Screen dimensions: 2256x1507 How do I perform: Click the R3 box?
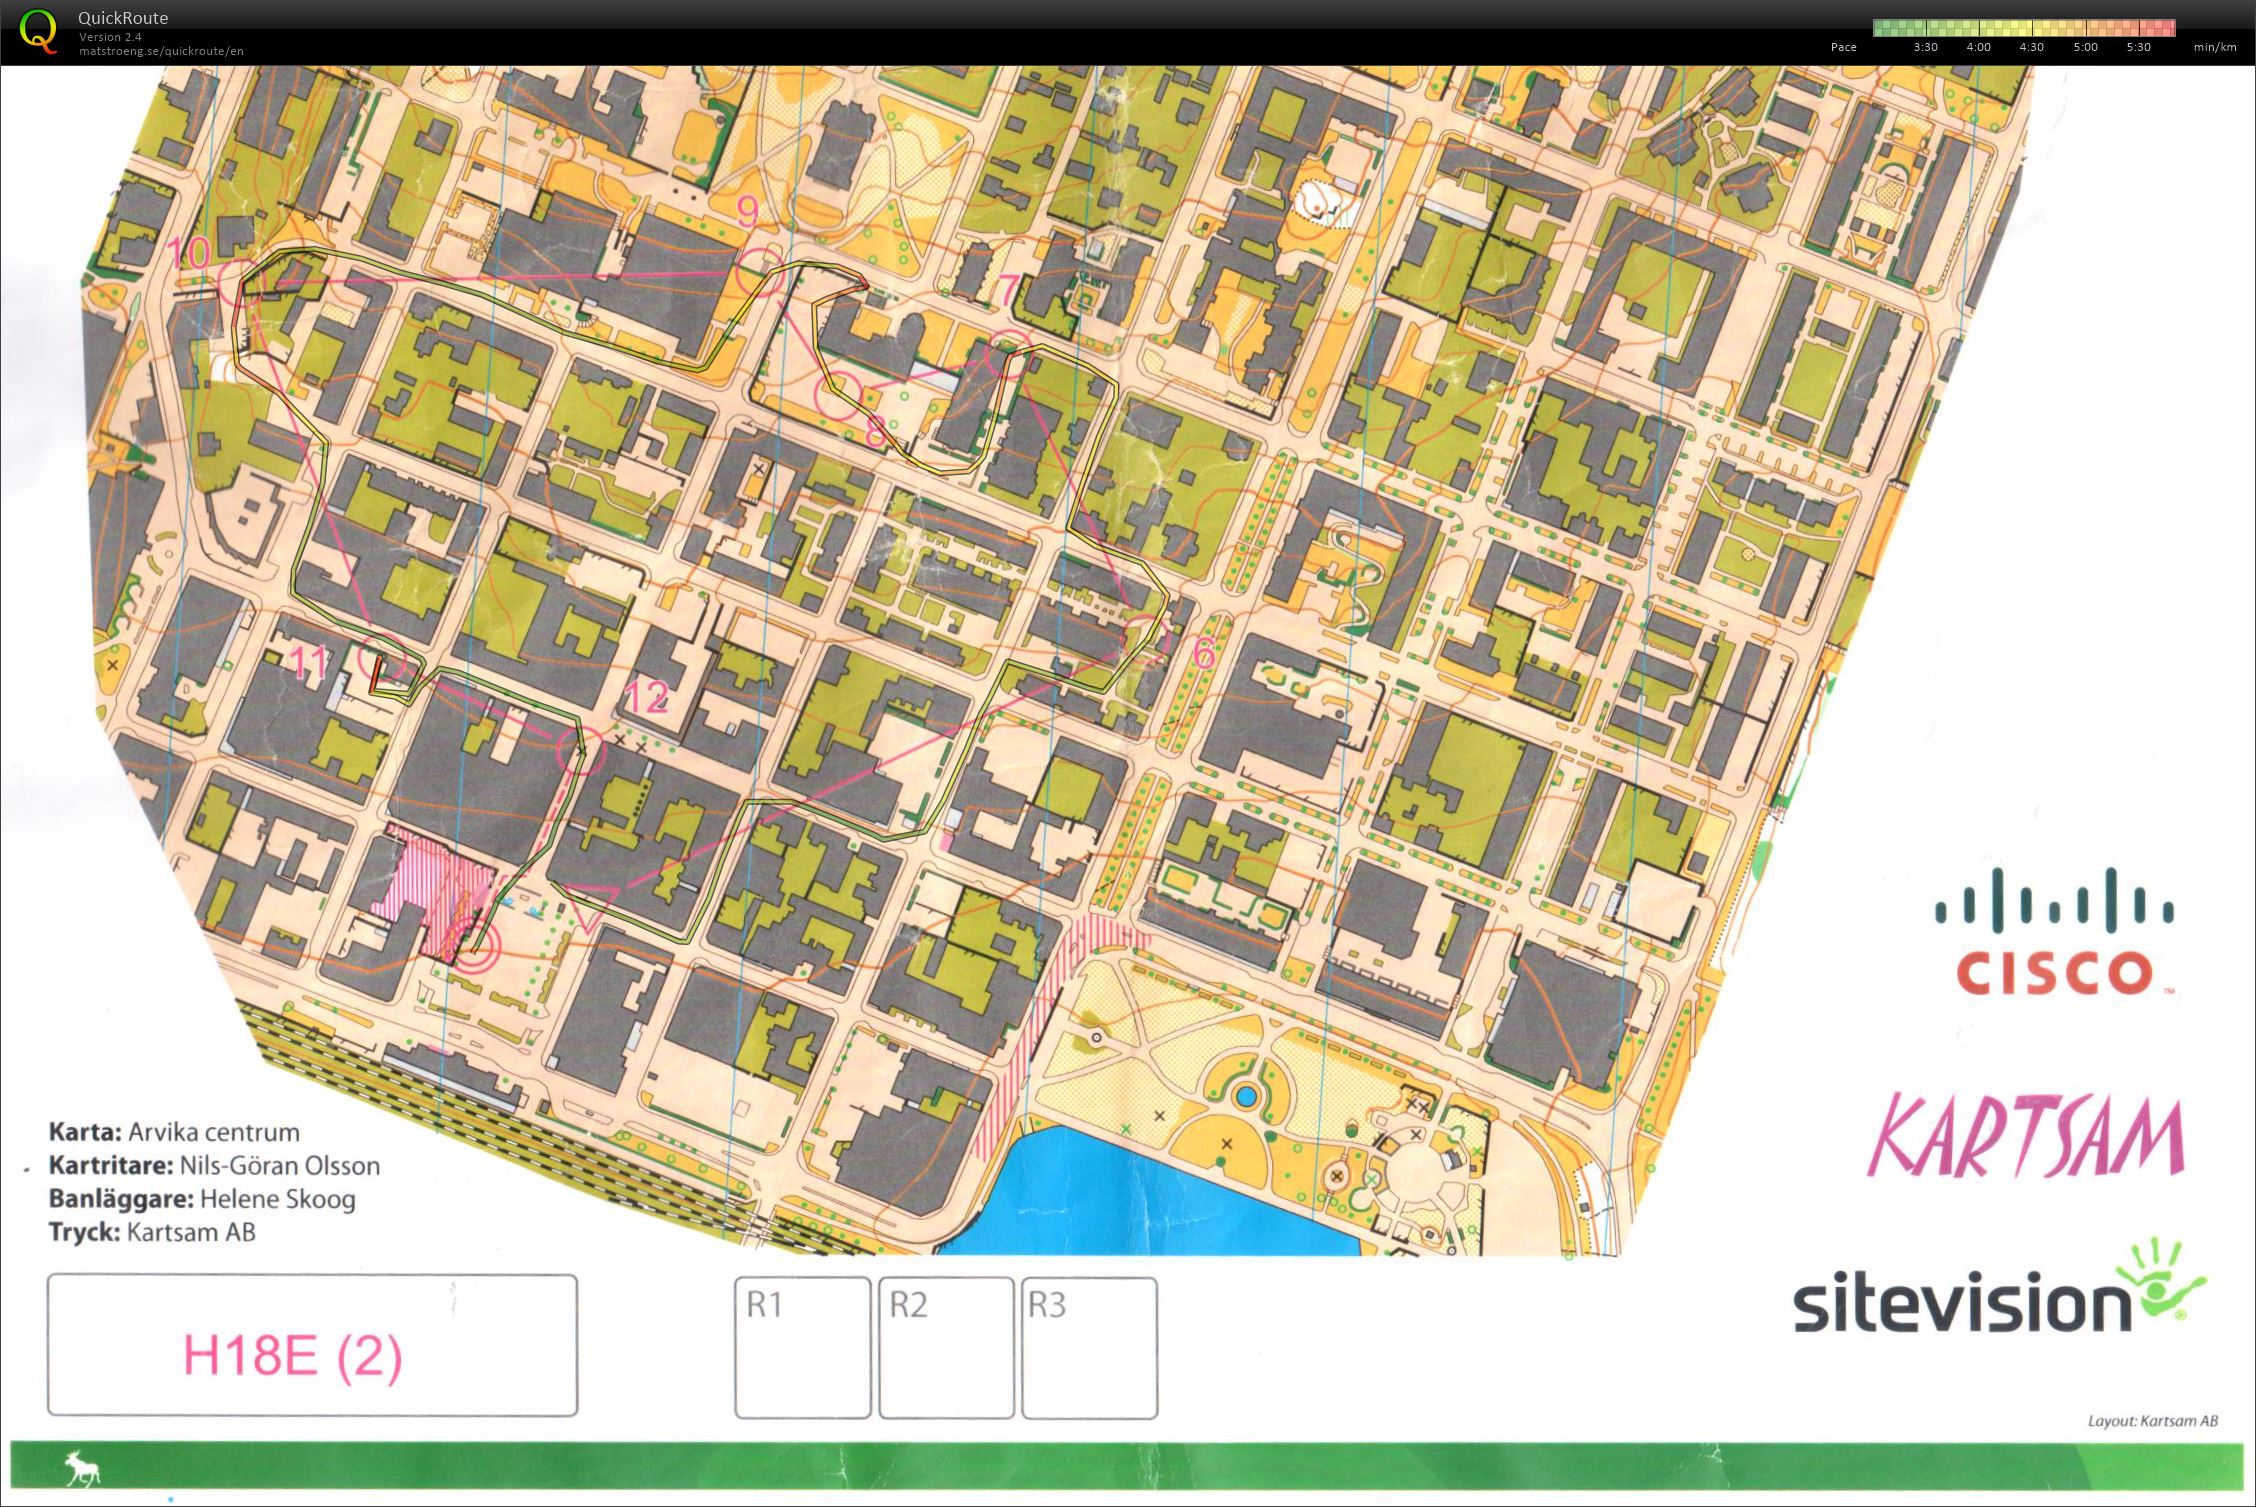[1089, 1347]
